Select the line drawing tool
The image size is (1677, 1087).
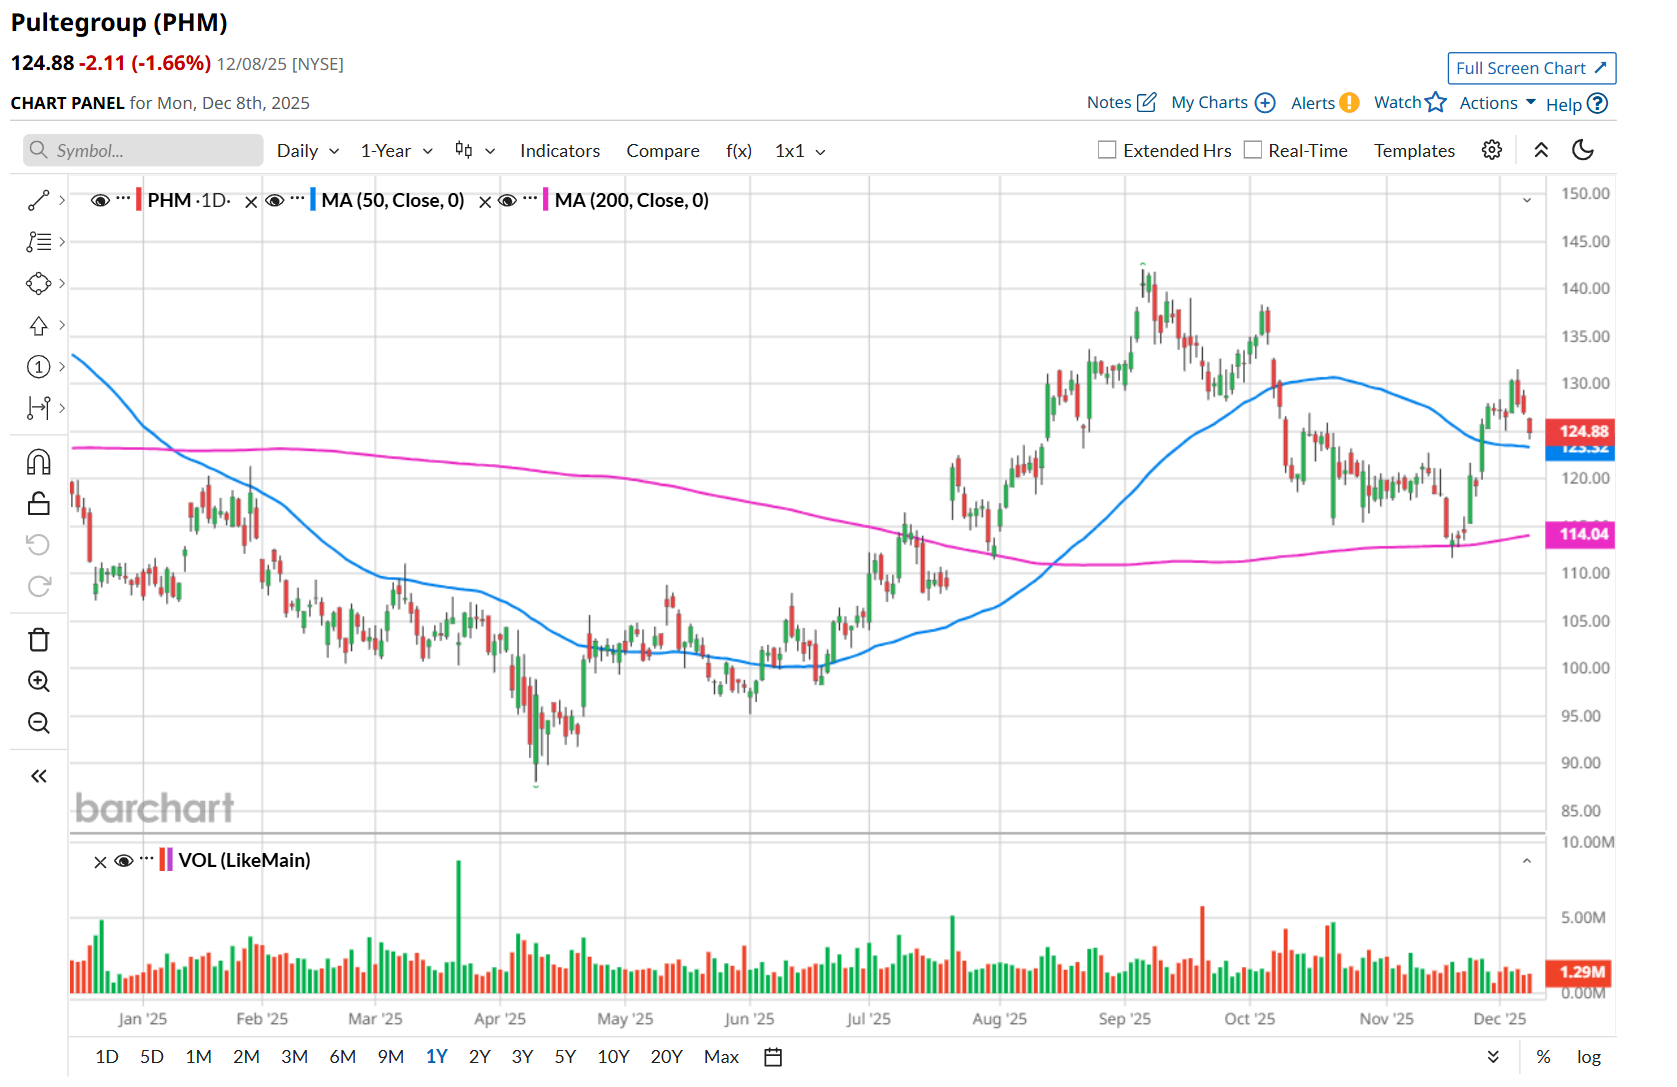point(38,201)
